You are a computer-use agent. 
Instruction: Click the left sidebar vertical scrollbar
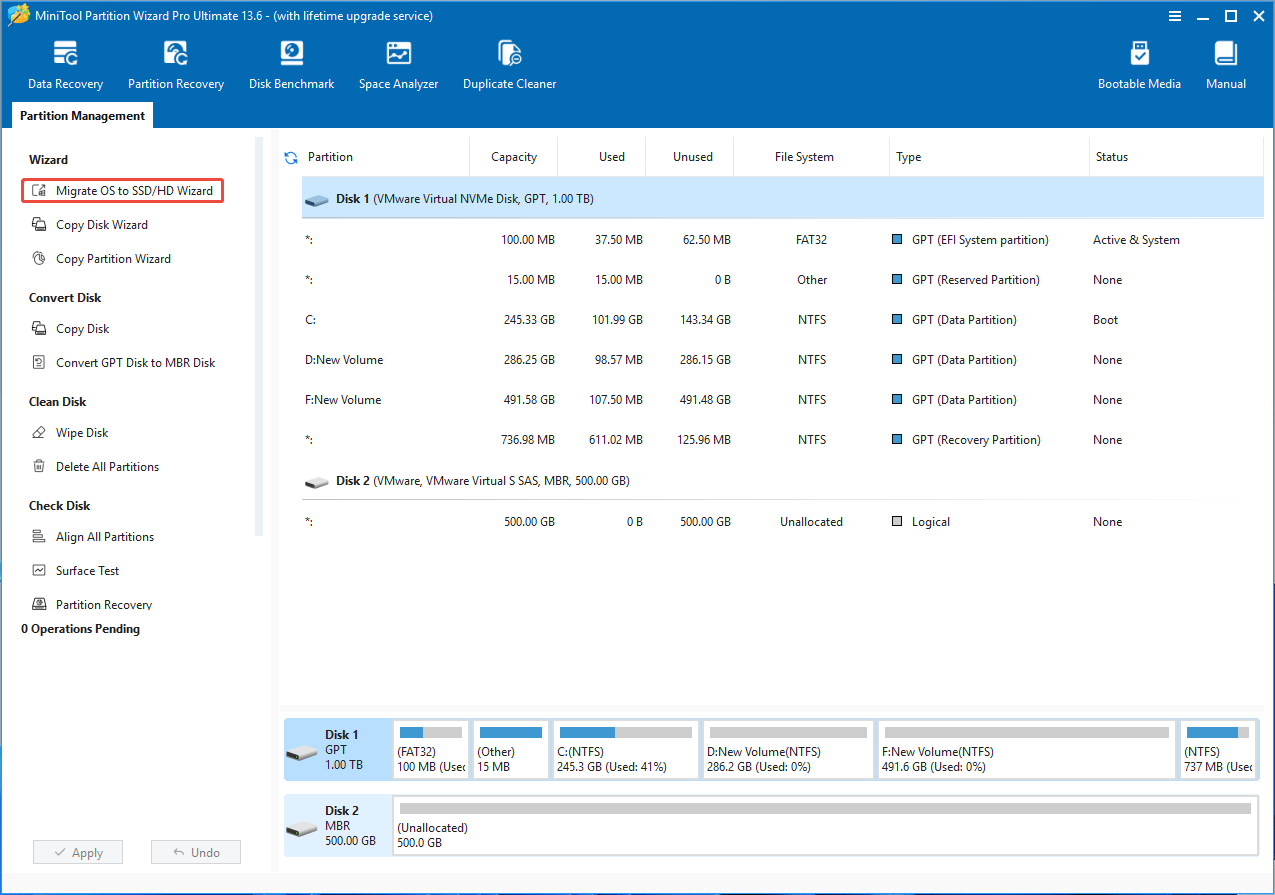259,337
